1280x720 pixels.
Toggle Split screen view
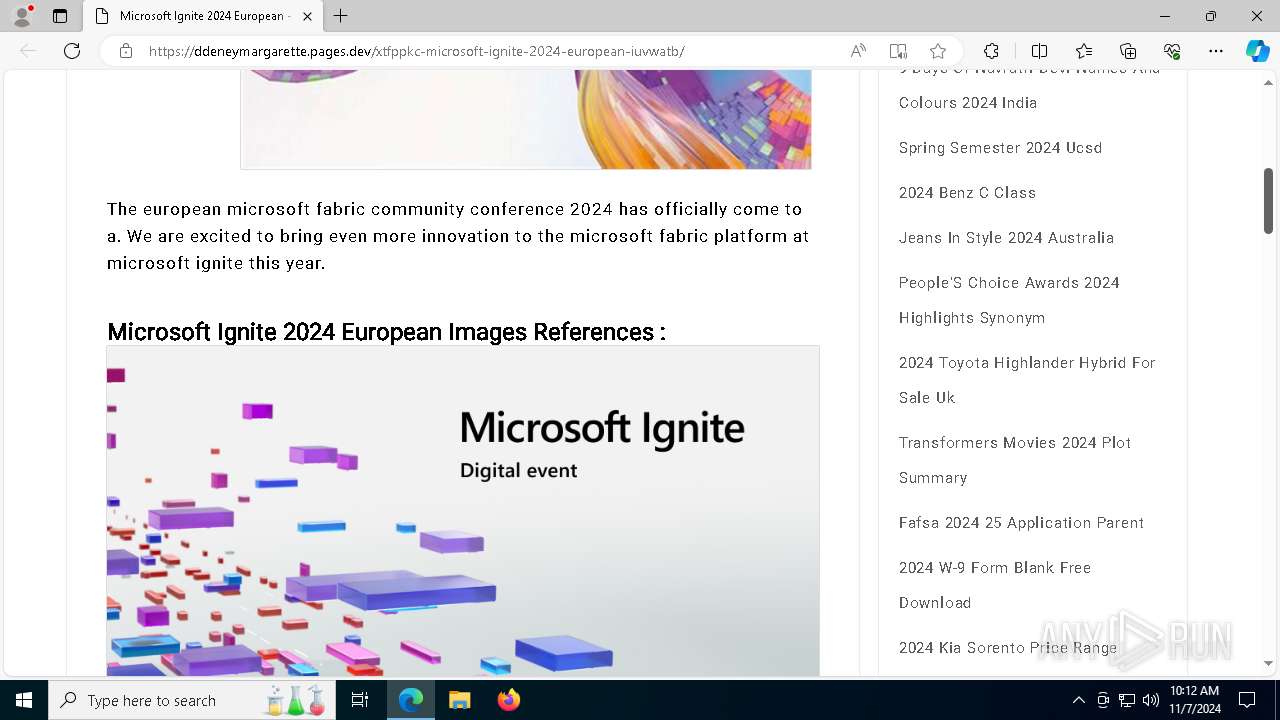(x=1039, y=51)
